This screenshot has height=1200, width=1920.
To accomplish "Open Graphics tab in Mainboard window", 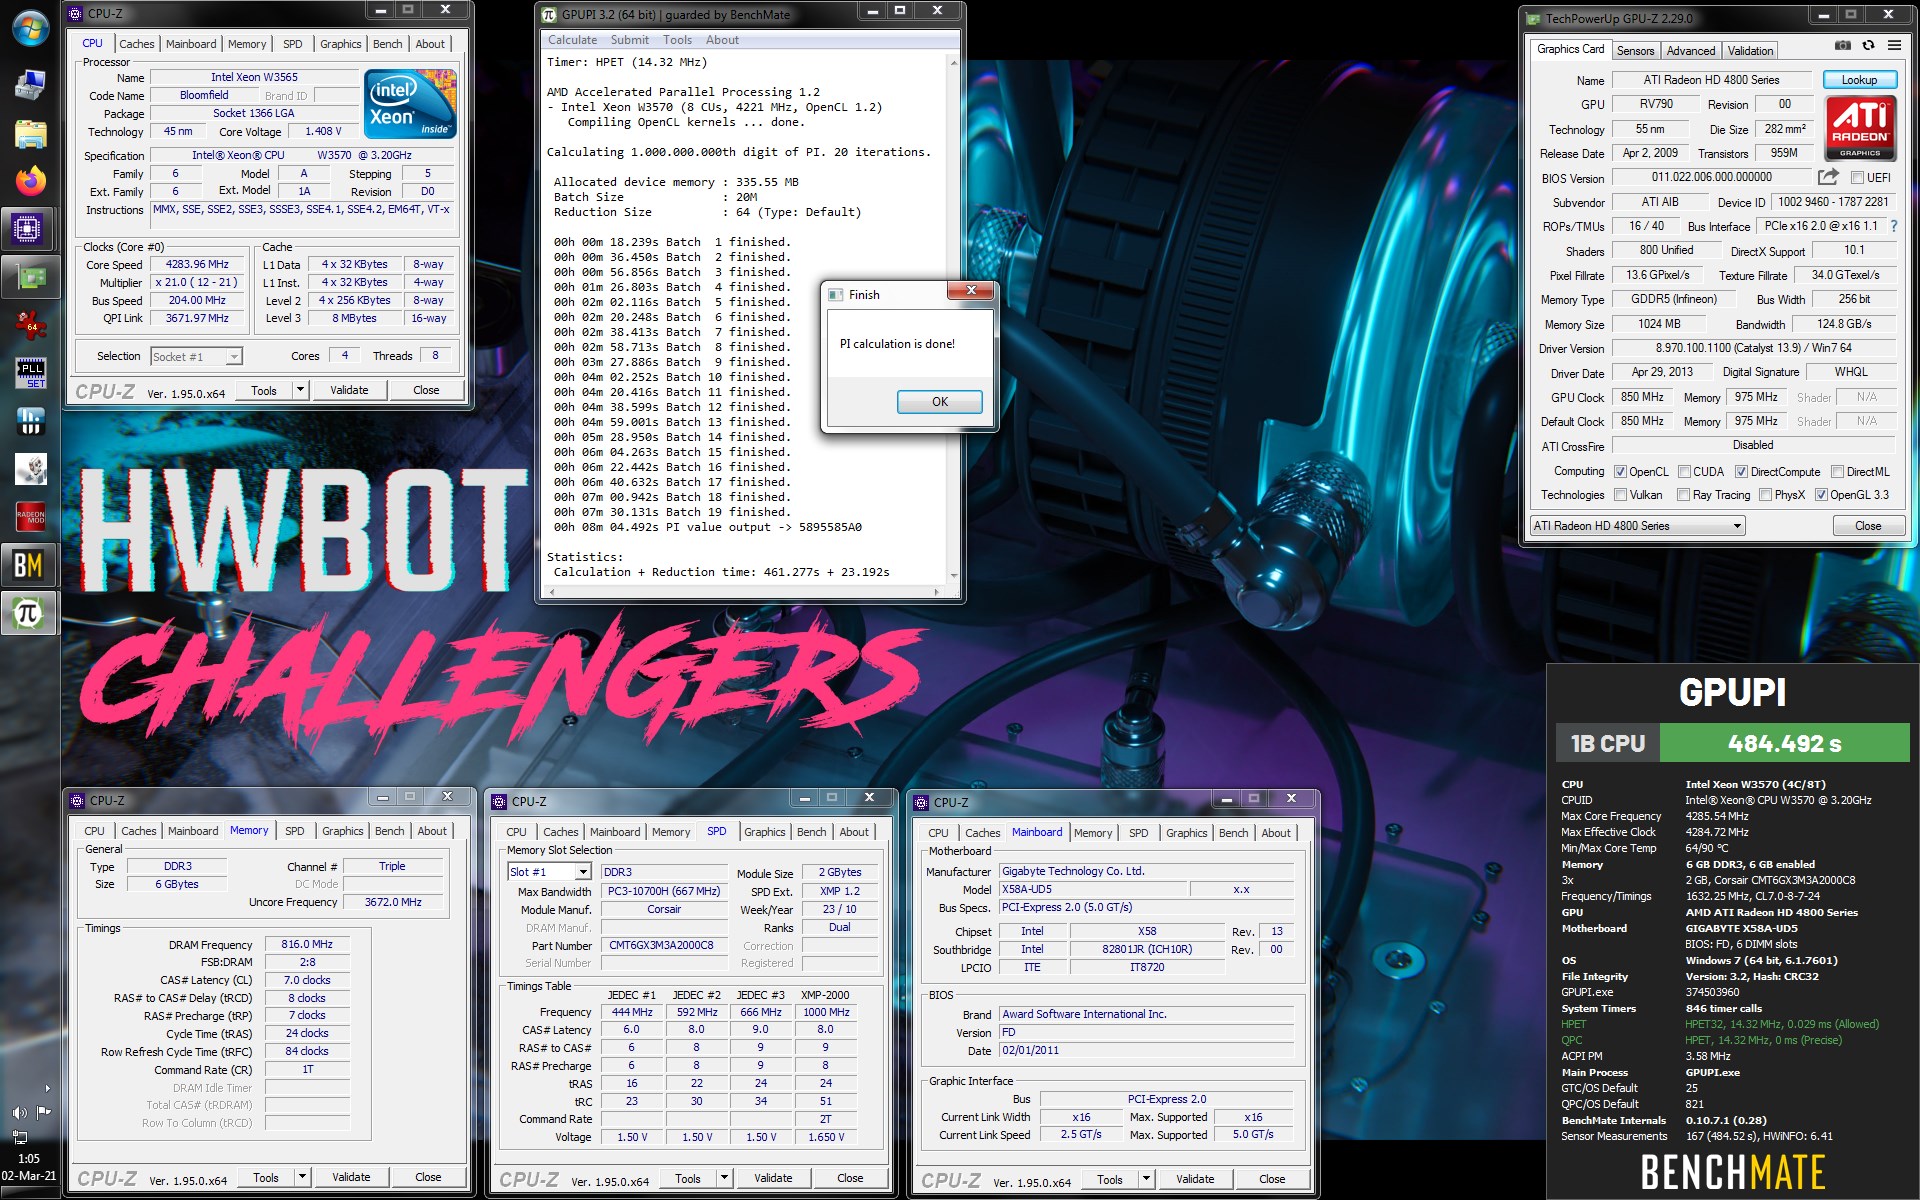I will 1186,833.
